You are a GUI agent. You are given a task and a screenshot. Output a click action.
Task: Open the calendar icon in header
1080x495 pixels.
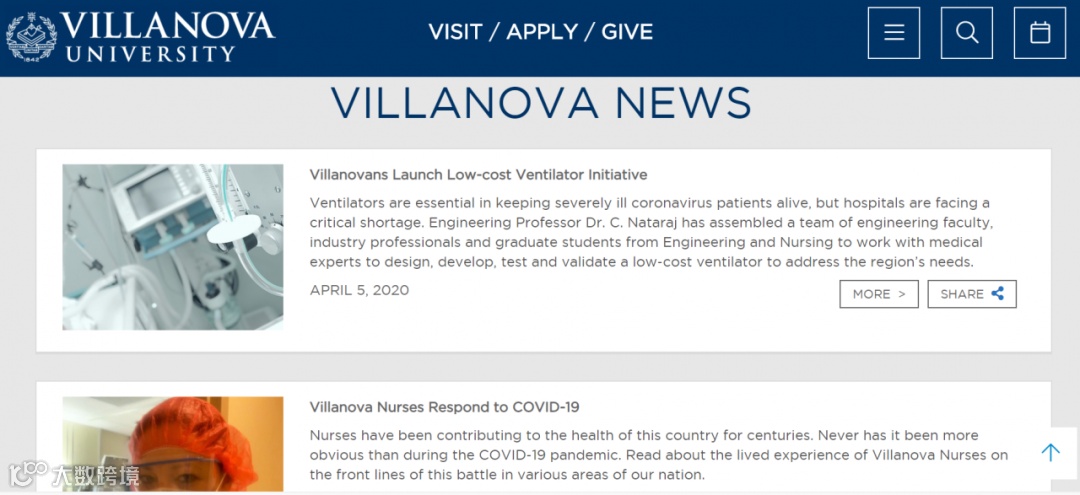[1039, 33]
